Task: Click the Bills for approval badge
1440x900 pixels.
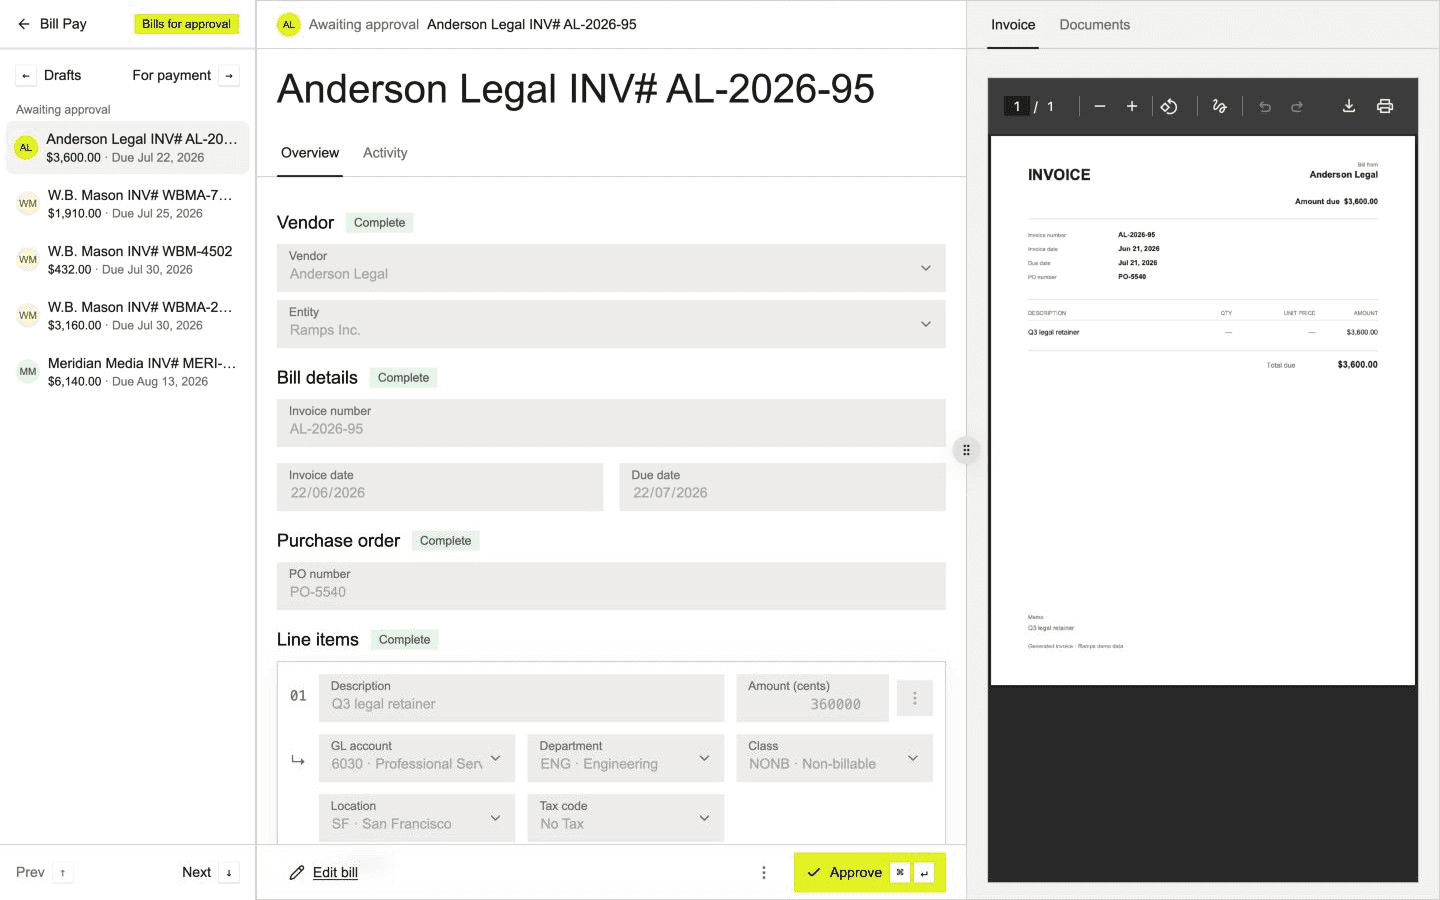Action: [187, 24]
